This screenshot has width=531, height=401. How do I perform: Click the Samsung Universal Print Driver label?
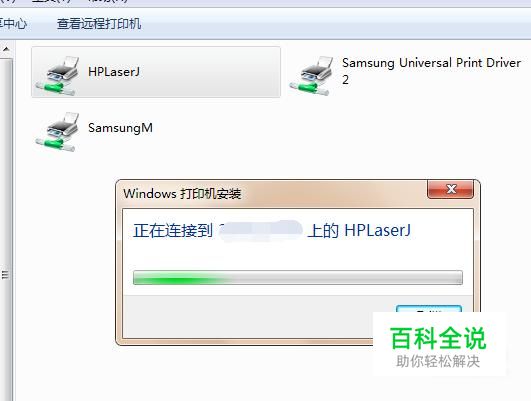[431, 63]
